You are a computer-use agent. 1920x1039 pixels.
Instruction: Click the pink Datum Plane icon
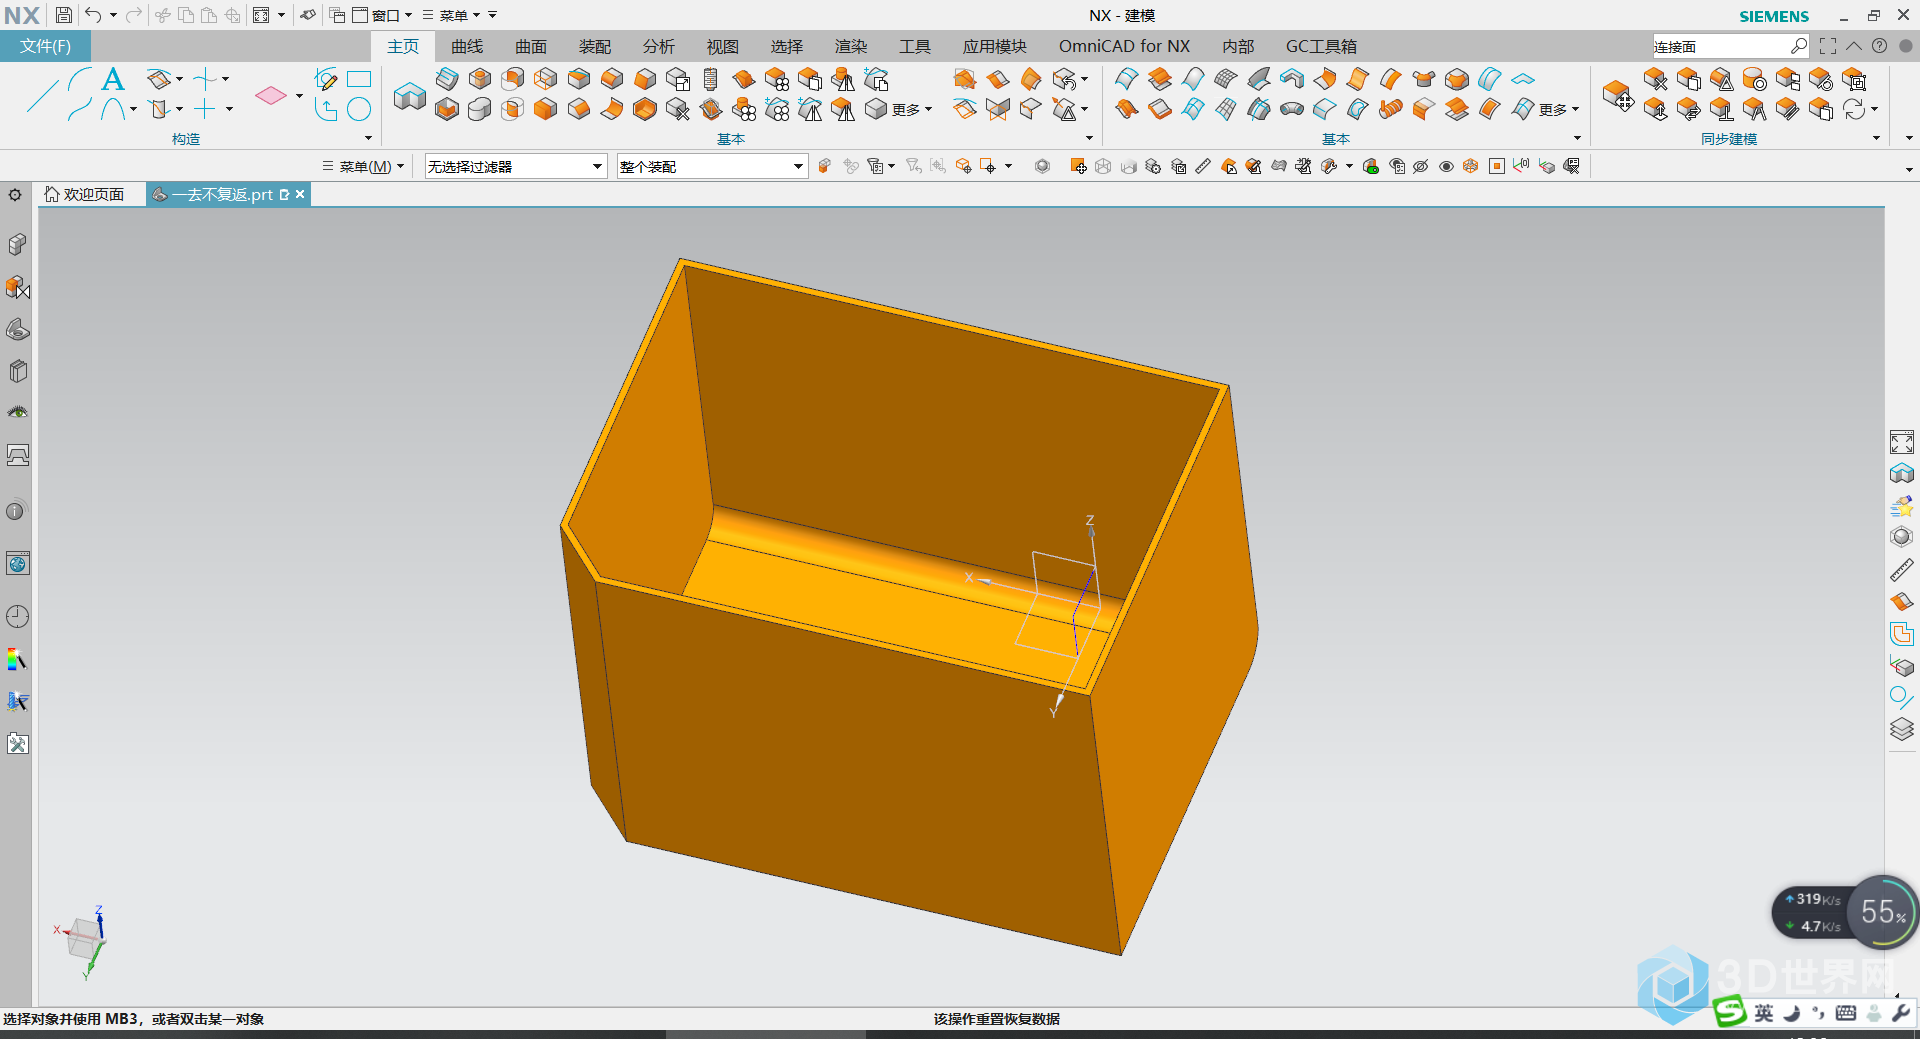[271, 95]
